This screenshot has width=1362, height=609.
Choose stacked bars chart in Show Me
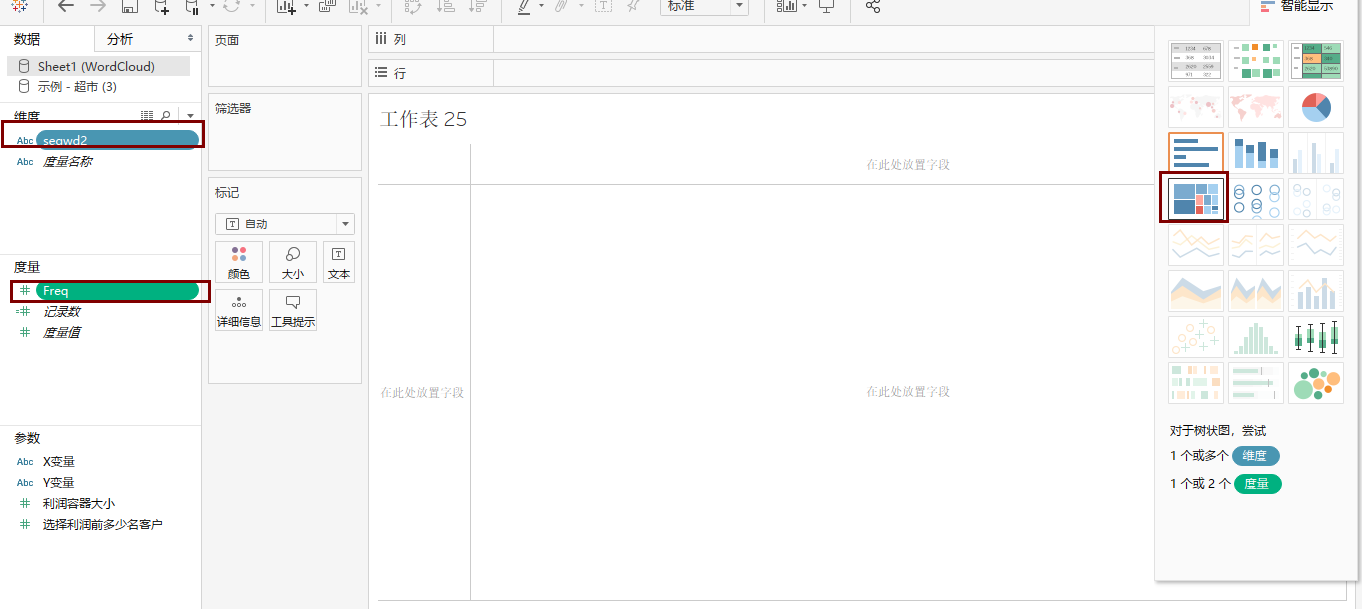(1256, 152)
